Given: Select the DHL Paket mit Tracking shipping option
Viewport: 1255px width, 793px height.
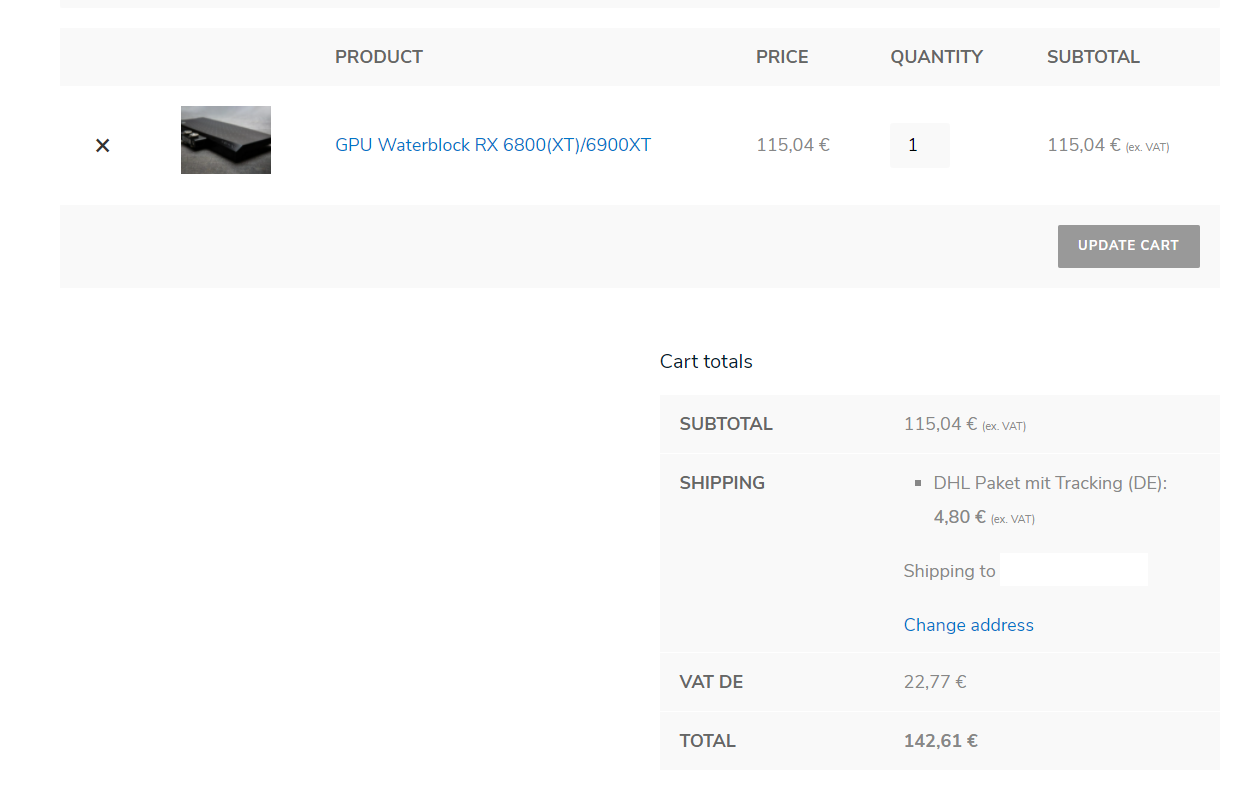Looking at the screenshot, I should click(1049, 483).
